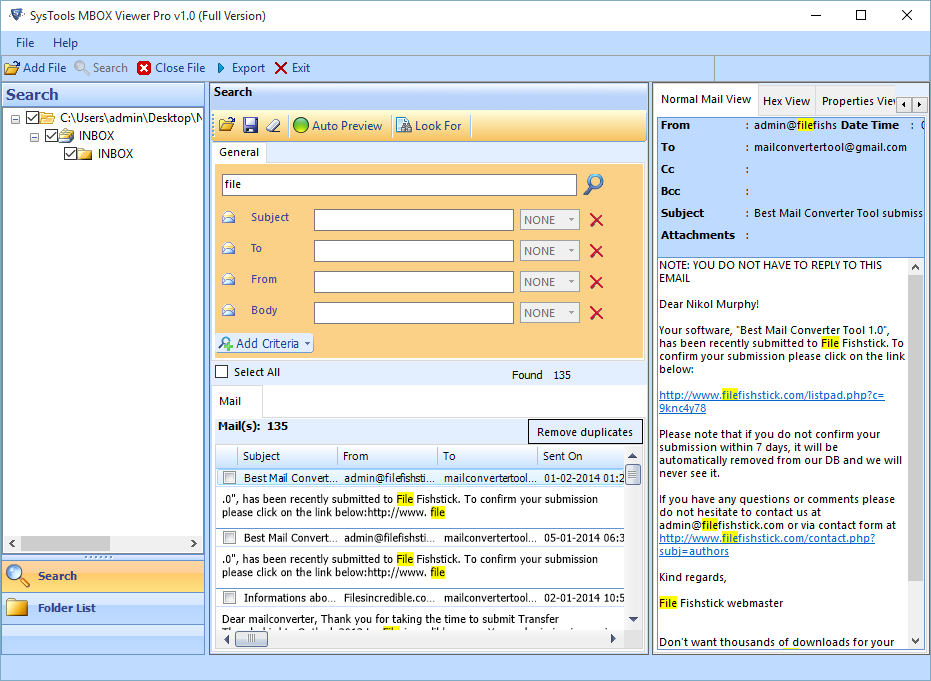The image size is (931, 681).
Task: Run search with blue magnifier icon
Action: (594, 184)
